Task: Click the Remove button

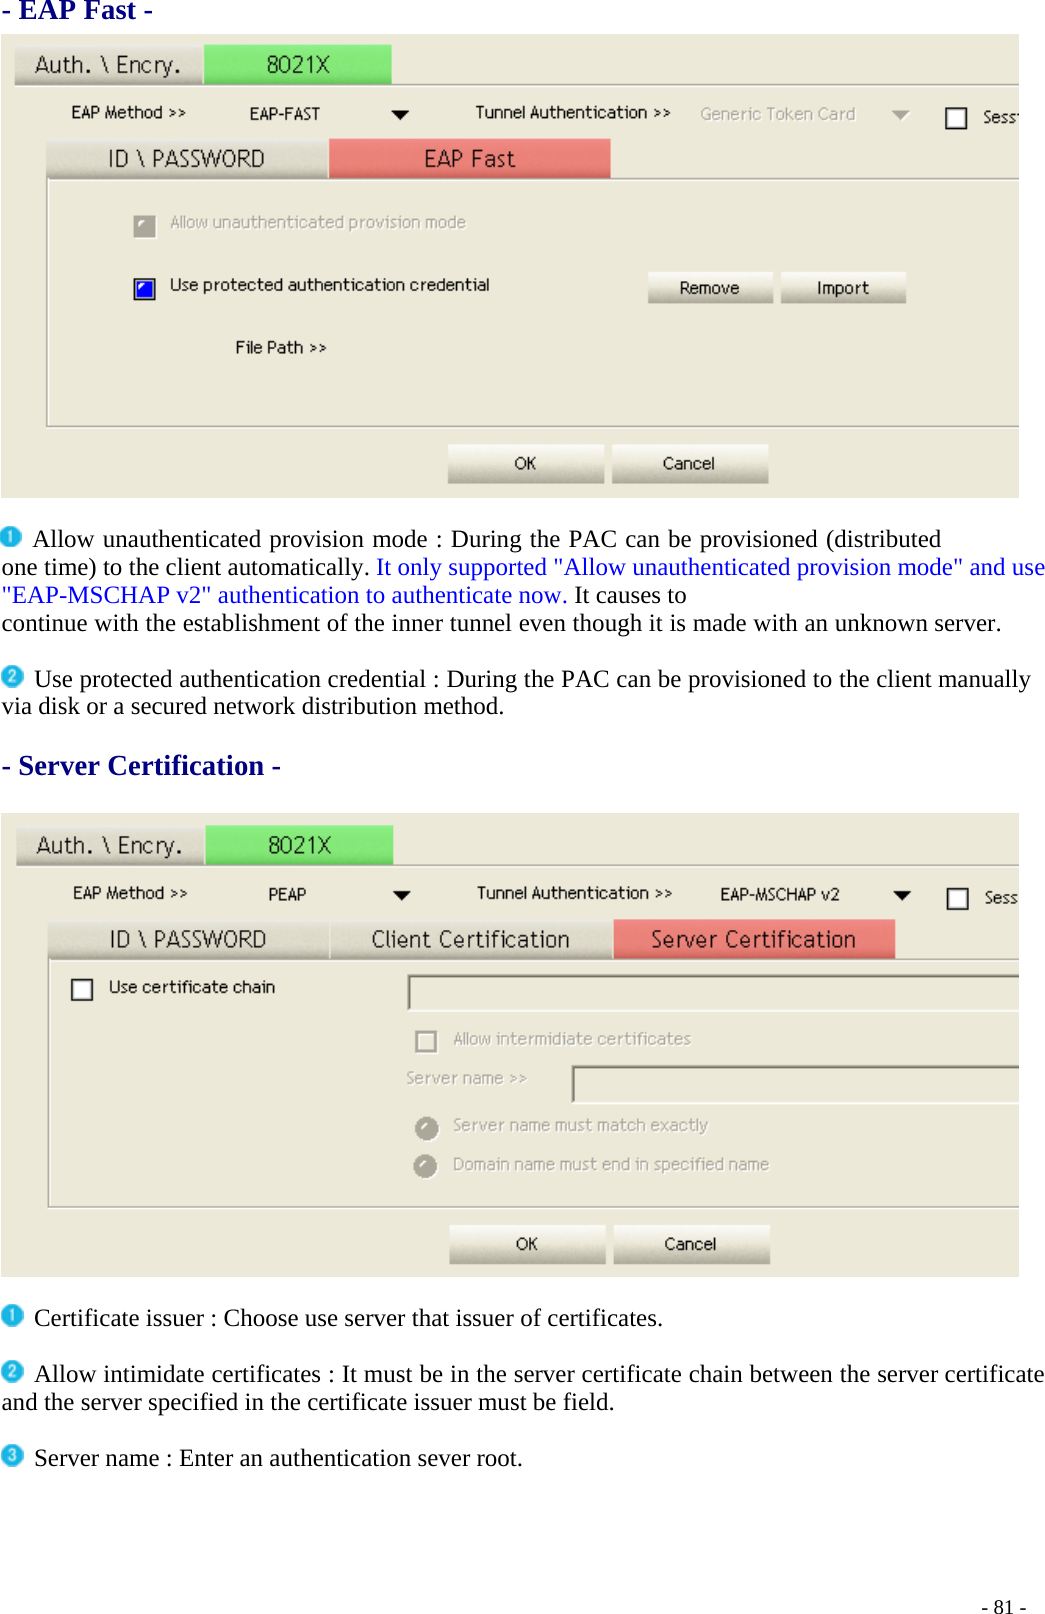Action: [710, 288]
